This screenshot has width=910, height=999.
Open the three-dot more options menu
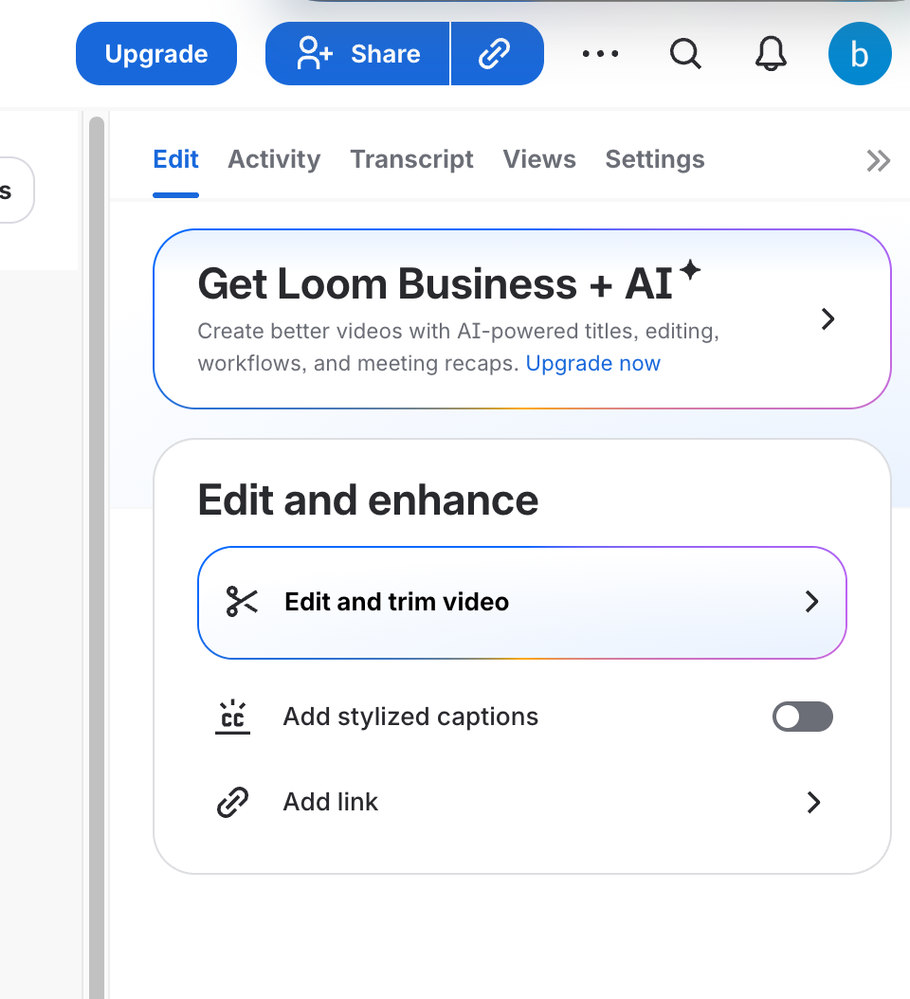pos(600,54)
